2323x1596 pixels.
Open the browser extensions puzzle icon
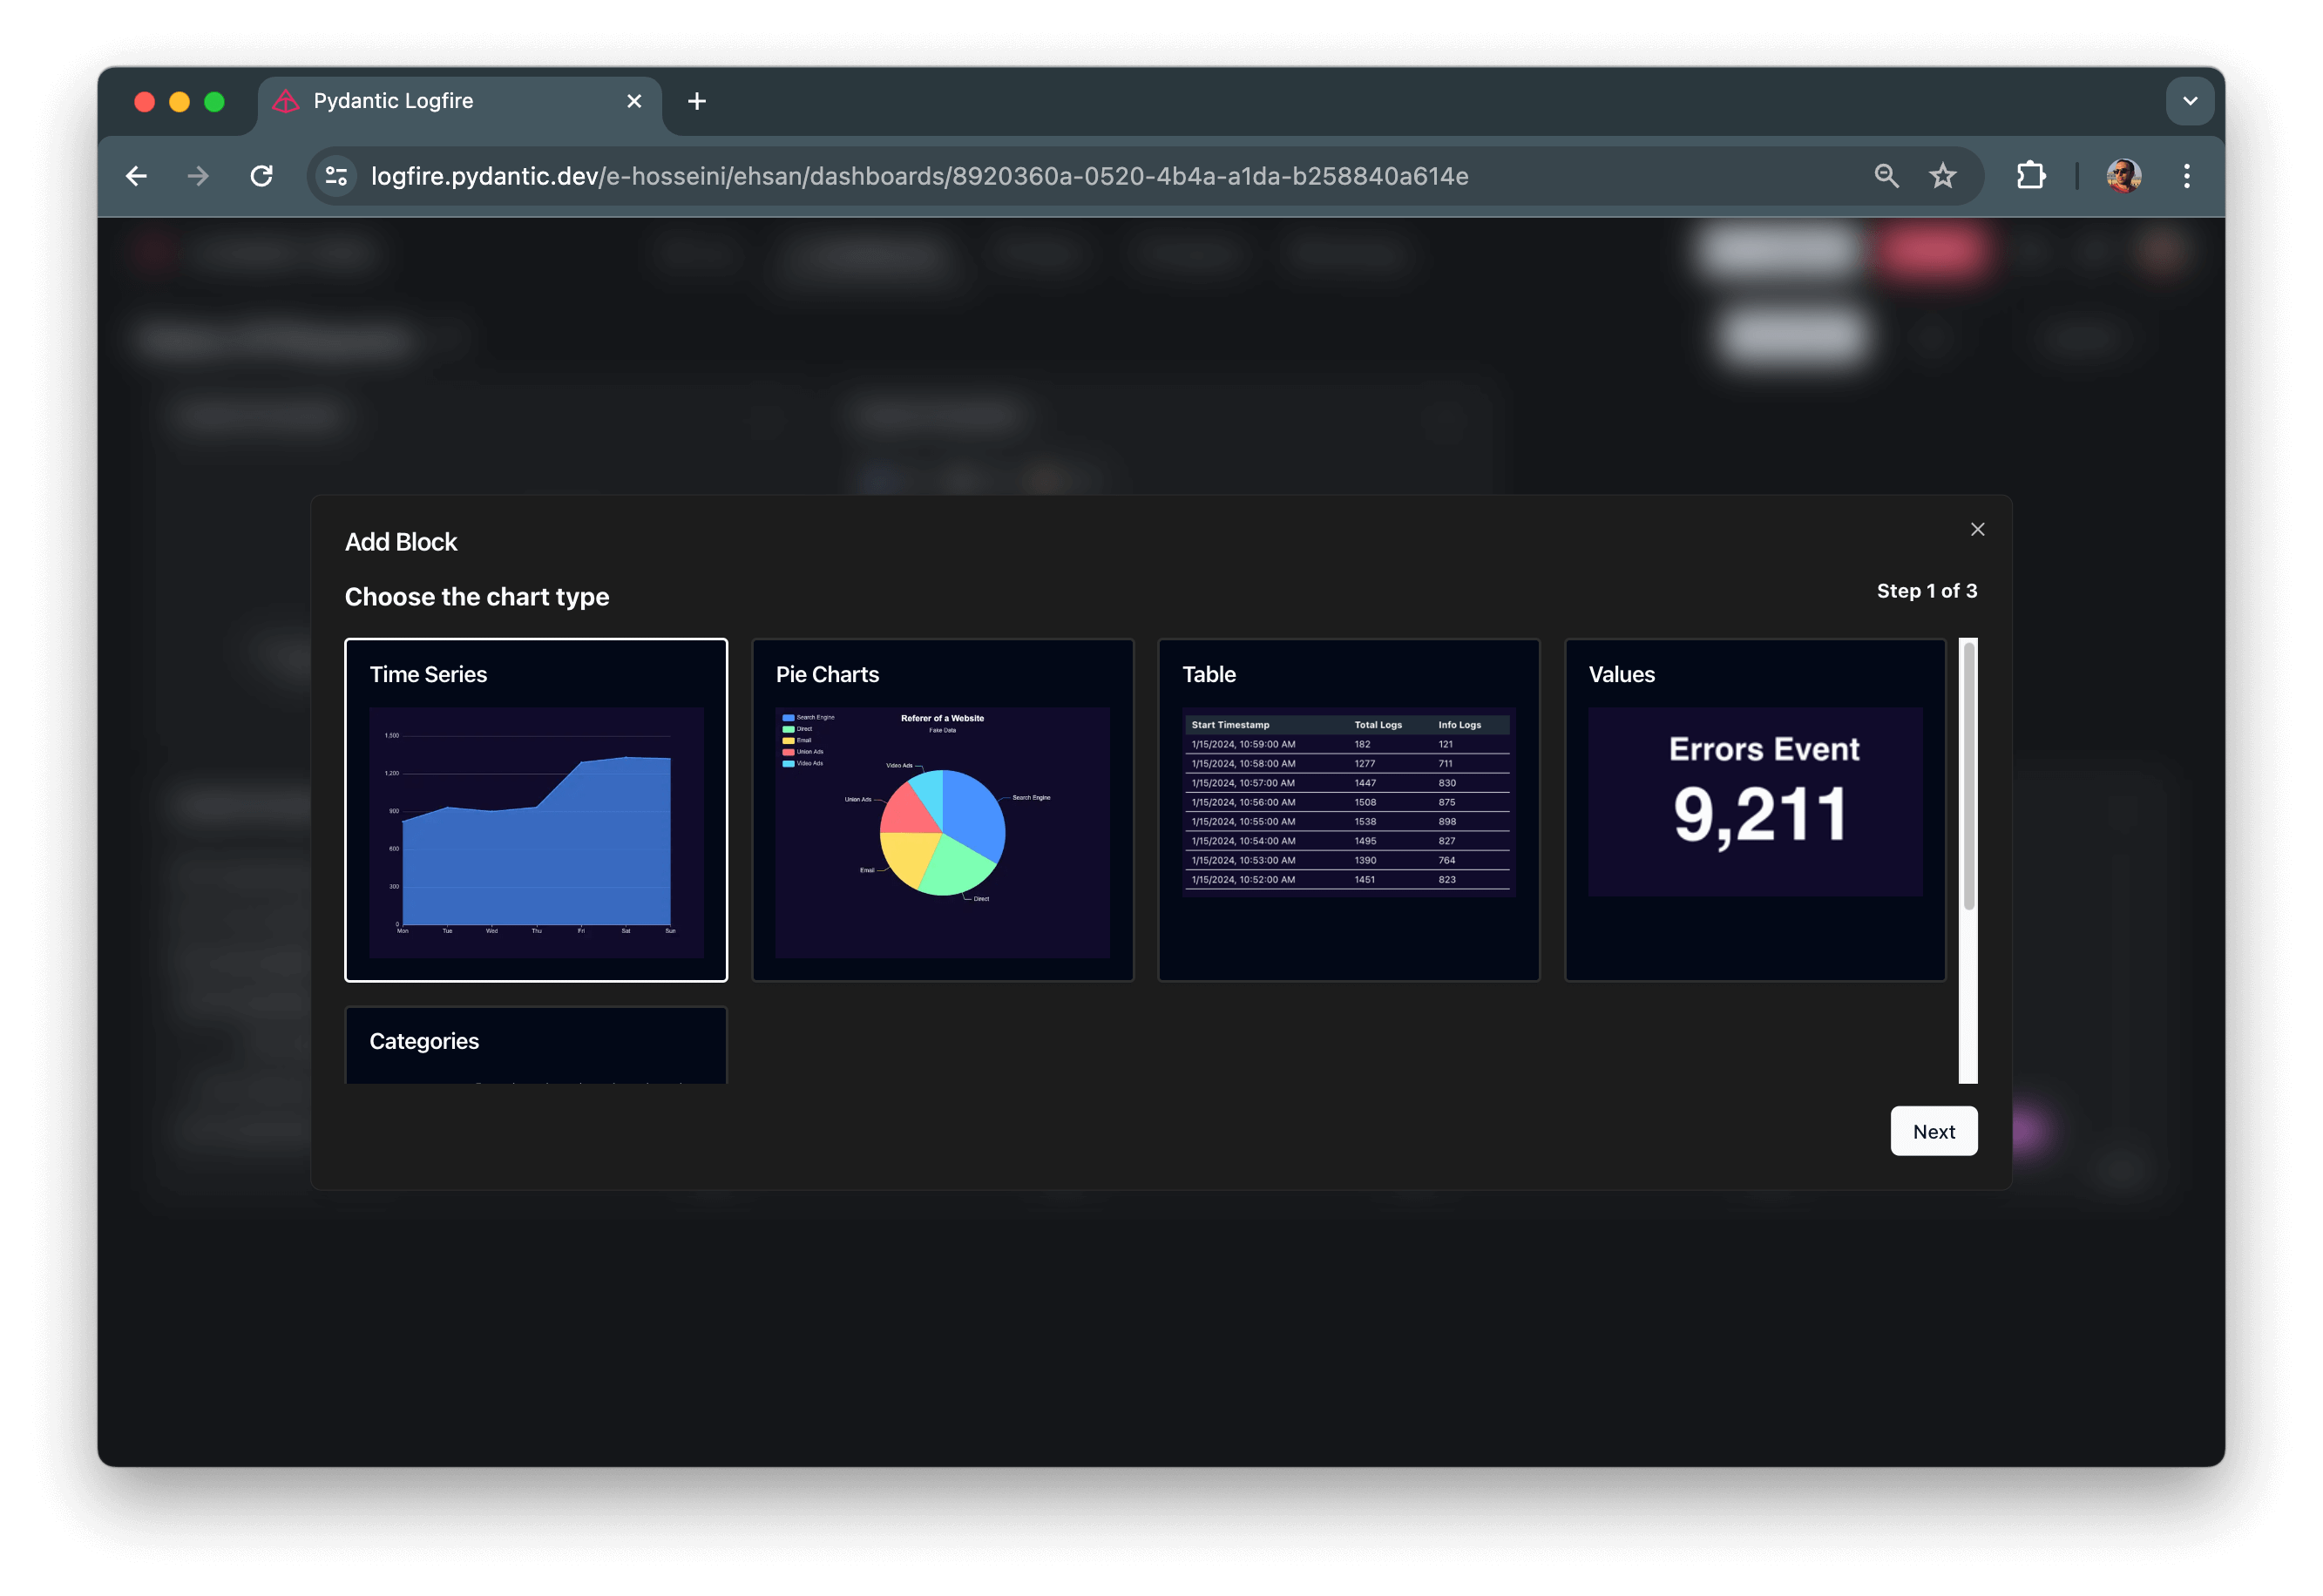[2030, 176]
